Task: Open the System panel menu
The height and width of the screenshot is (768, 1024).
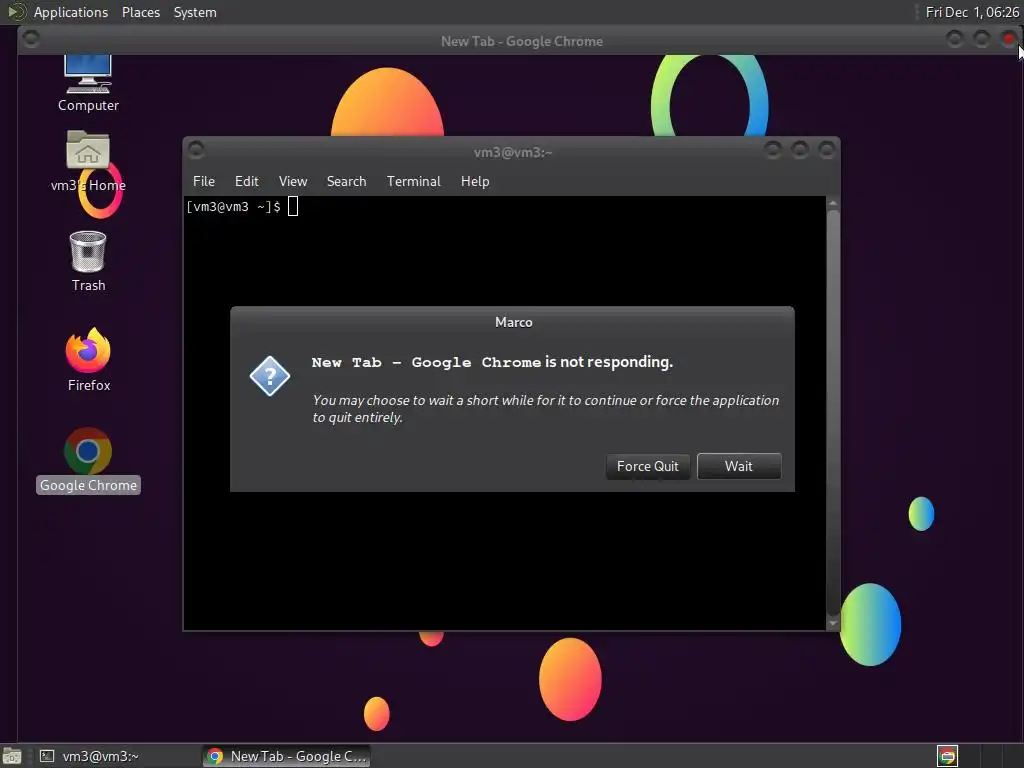Action: click(195, 12)
